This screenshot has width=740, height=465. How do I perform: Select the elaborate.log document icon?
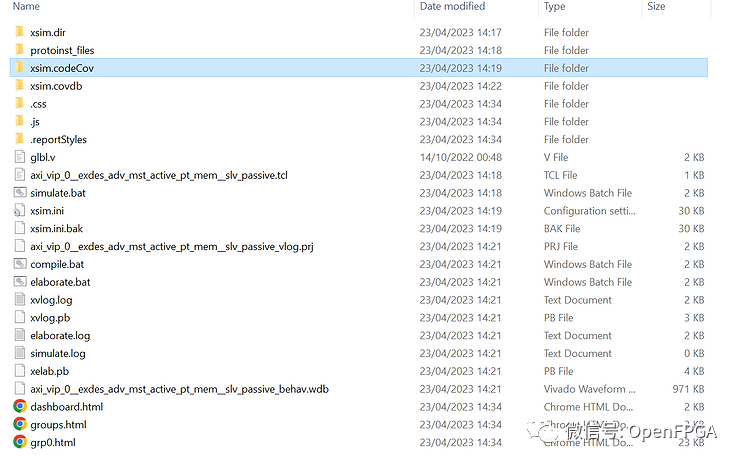(x=20, y=335)
